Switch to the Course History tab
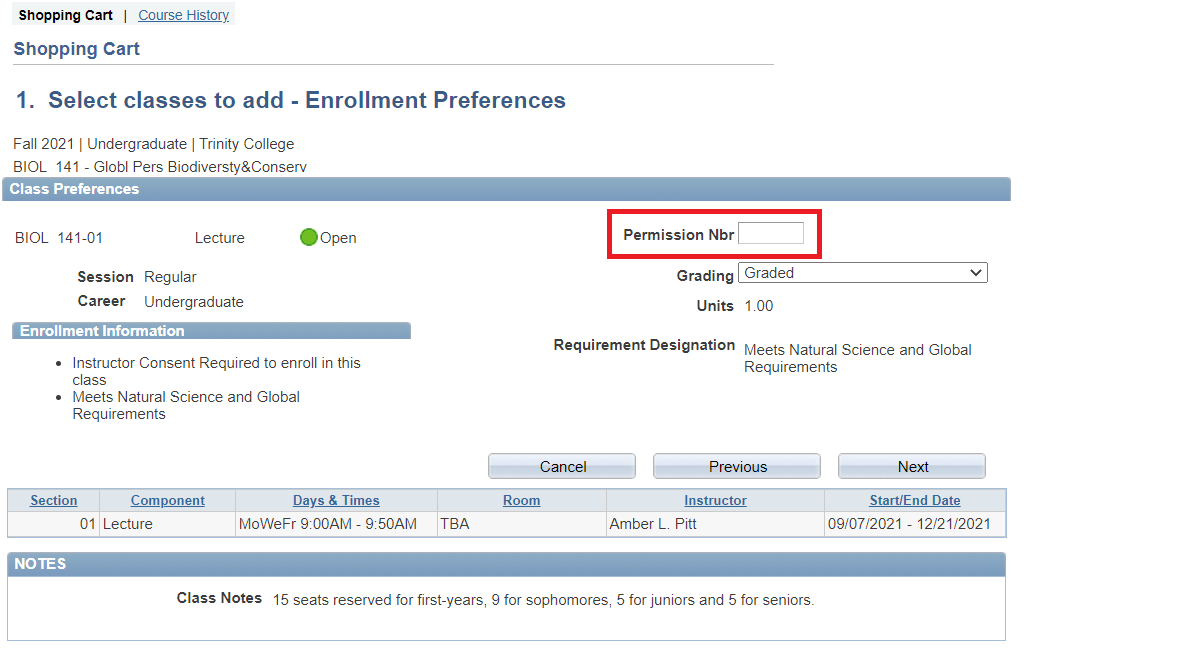Image resolution: width=1184 pixels, height=650 pixels. point(183,14)
